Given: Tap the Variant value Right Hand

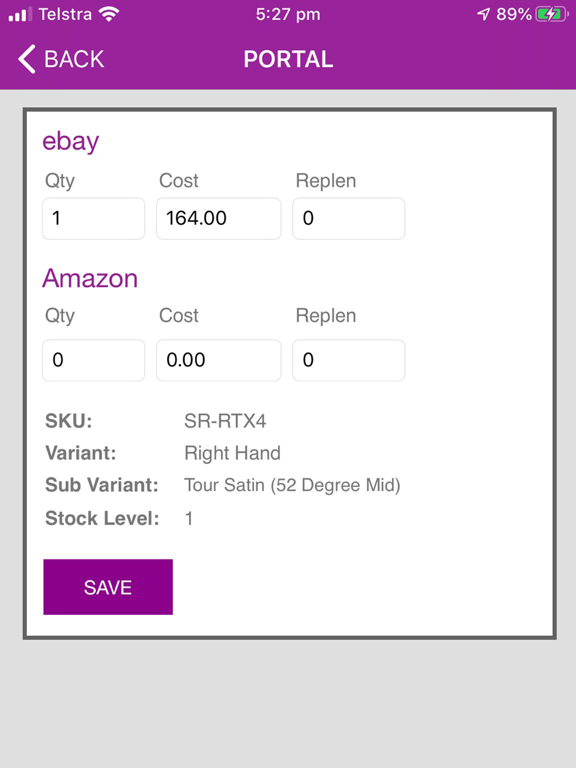Looking at the screenshot, I should [x=232, y=453].
